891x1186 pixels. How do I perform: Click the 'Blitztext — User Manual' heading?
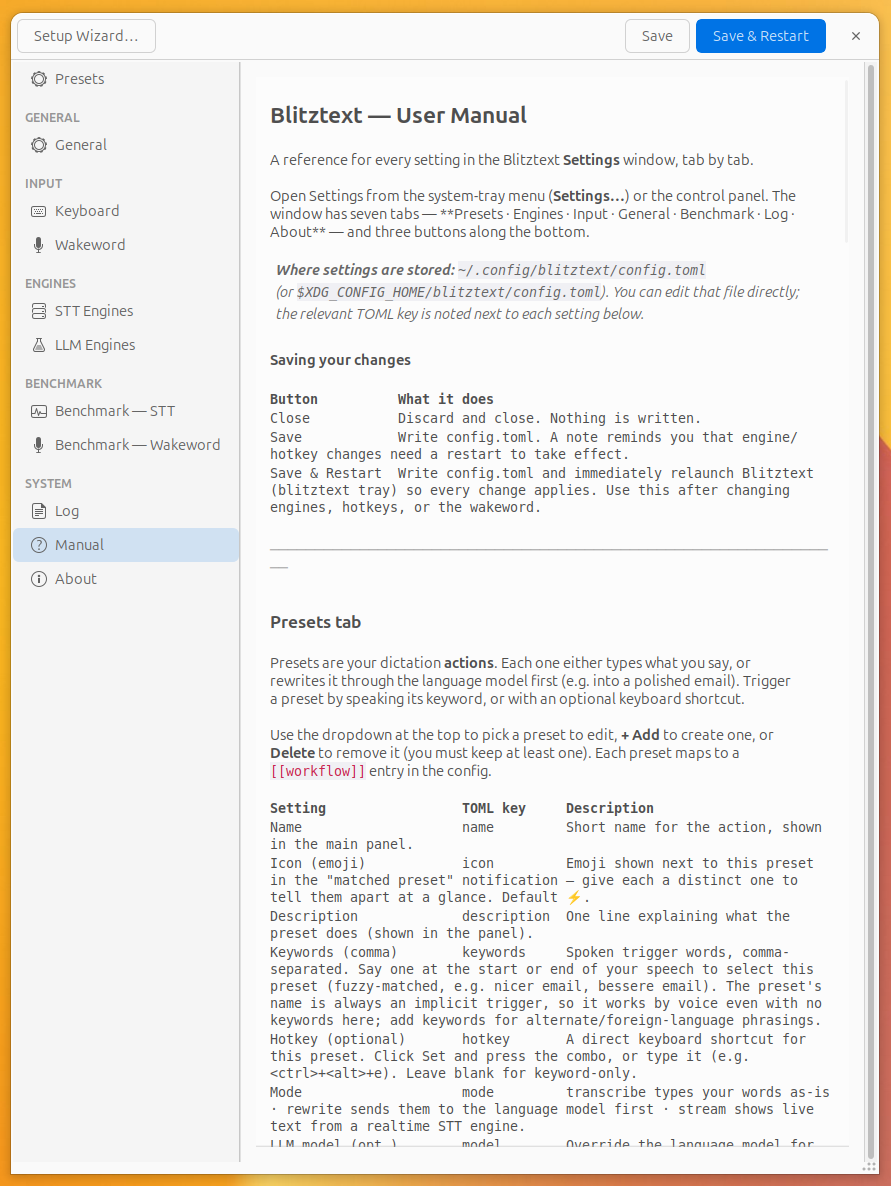click(399, 115)
